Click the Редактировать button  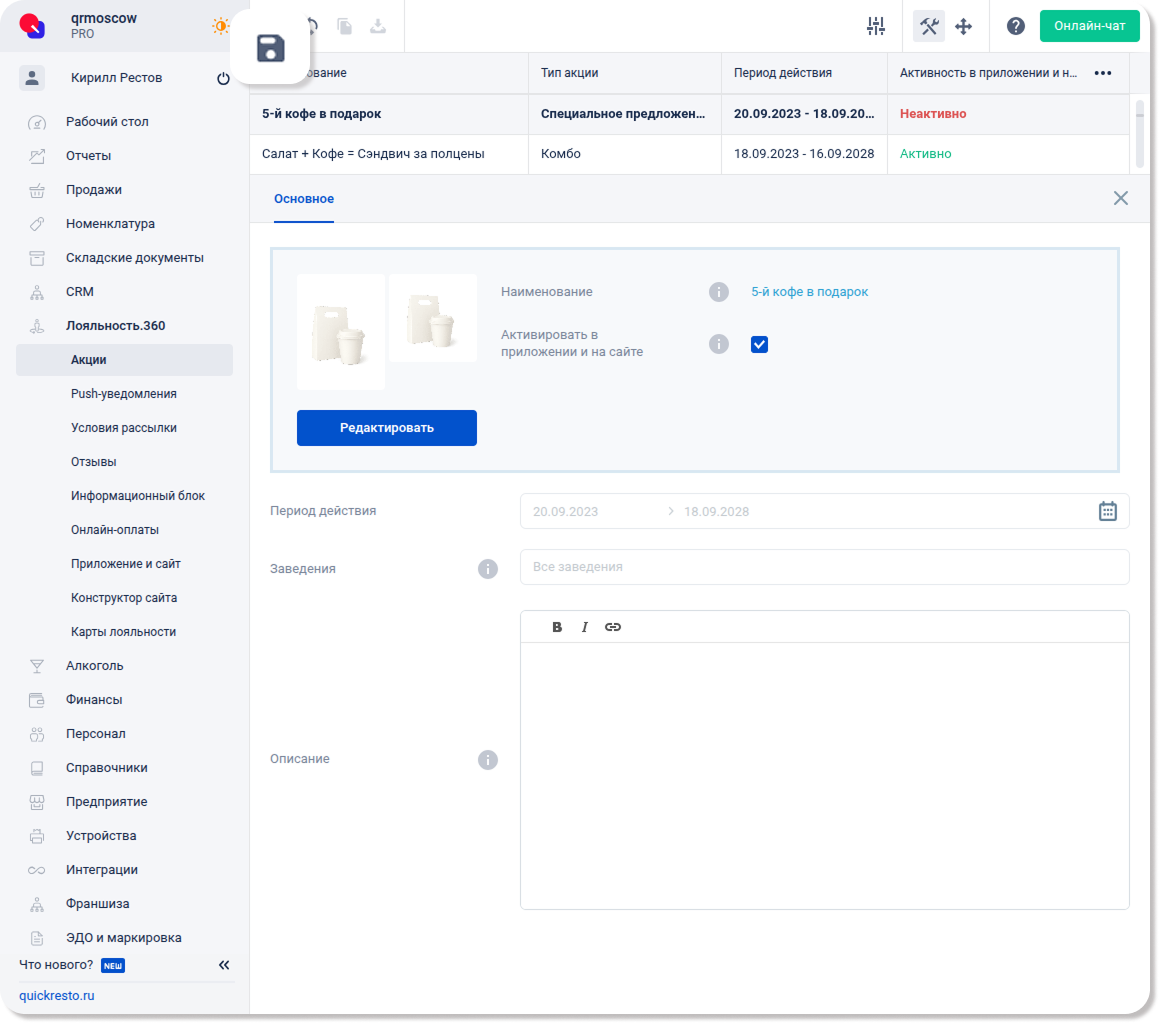click(387, 428)
